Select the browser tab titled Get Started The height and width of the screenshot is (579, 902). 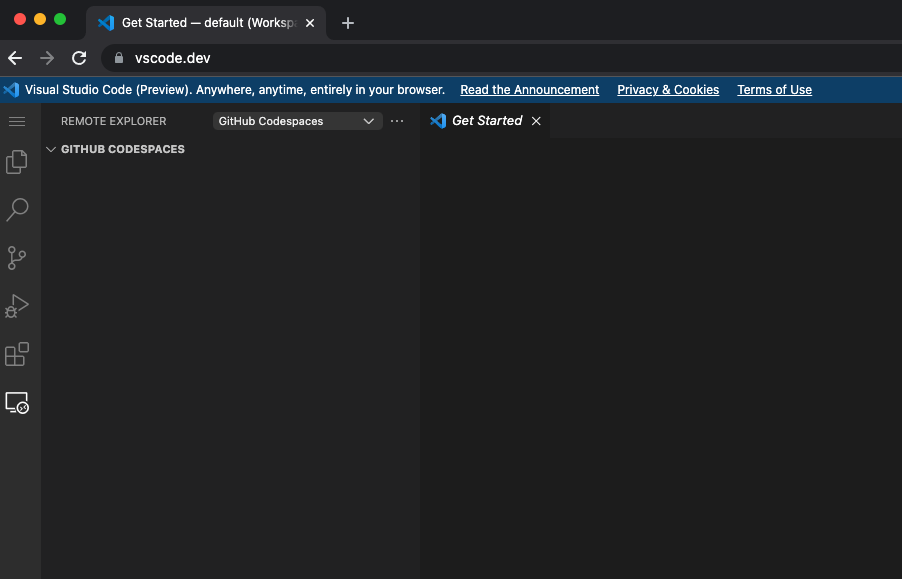(x=200, y=22)
